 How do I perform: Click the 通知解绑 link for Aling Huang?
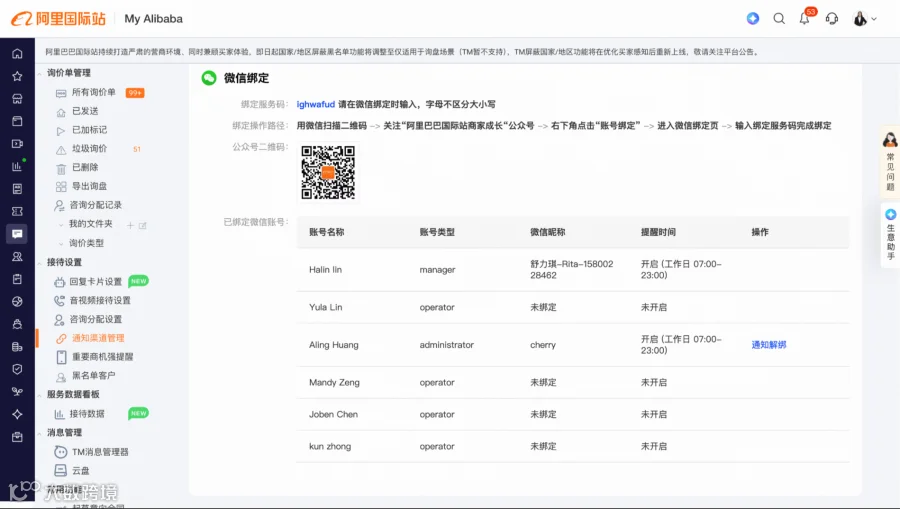769,345
